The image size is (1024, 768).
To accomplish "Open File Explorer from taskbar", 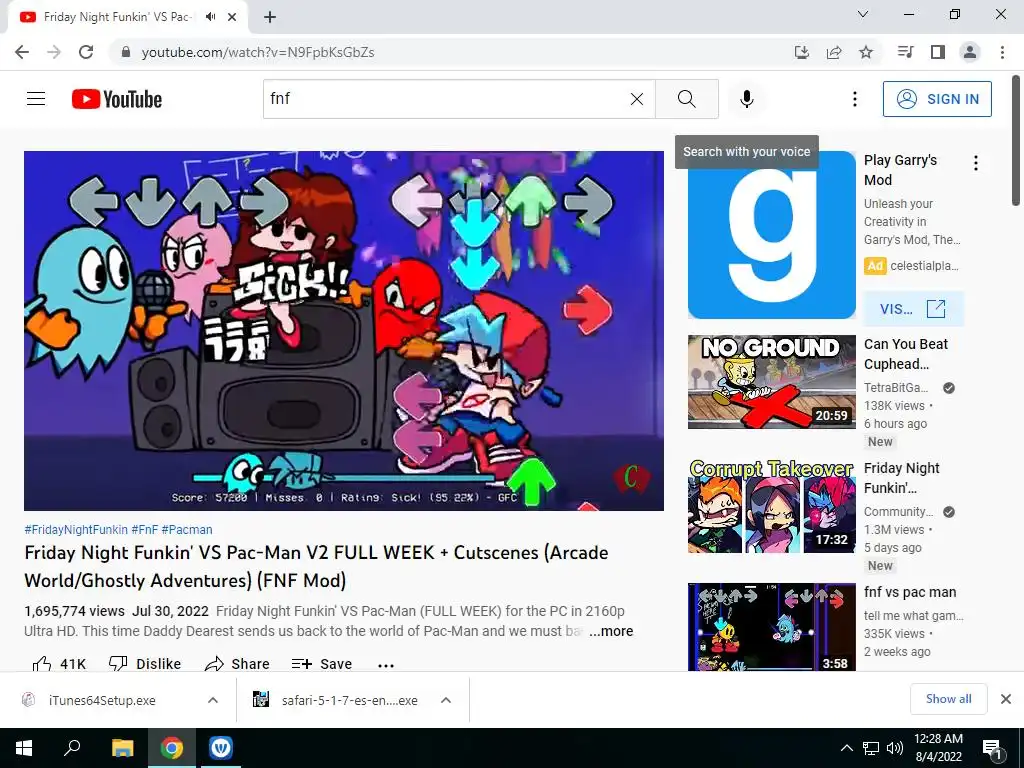I will [122, 748].
